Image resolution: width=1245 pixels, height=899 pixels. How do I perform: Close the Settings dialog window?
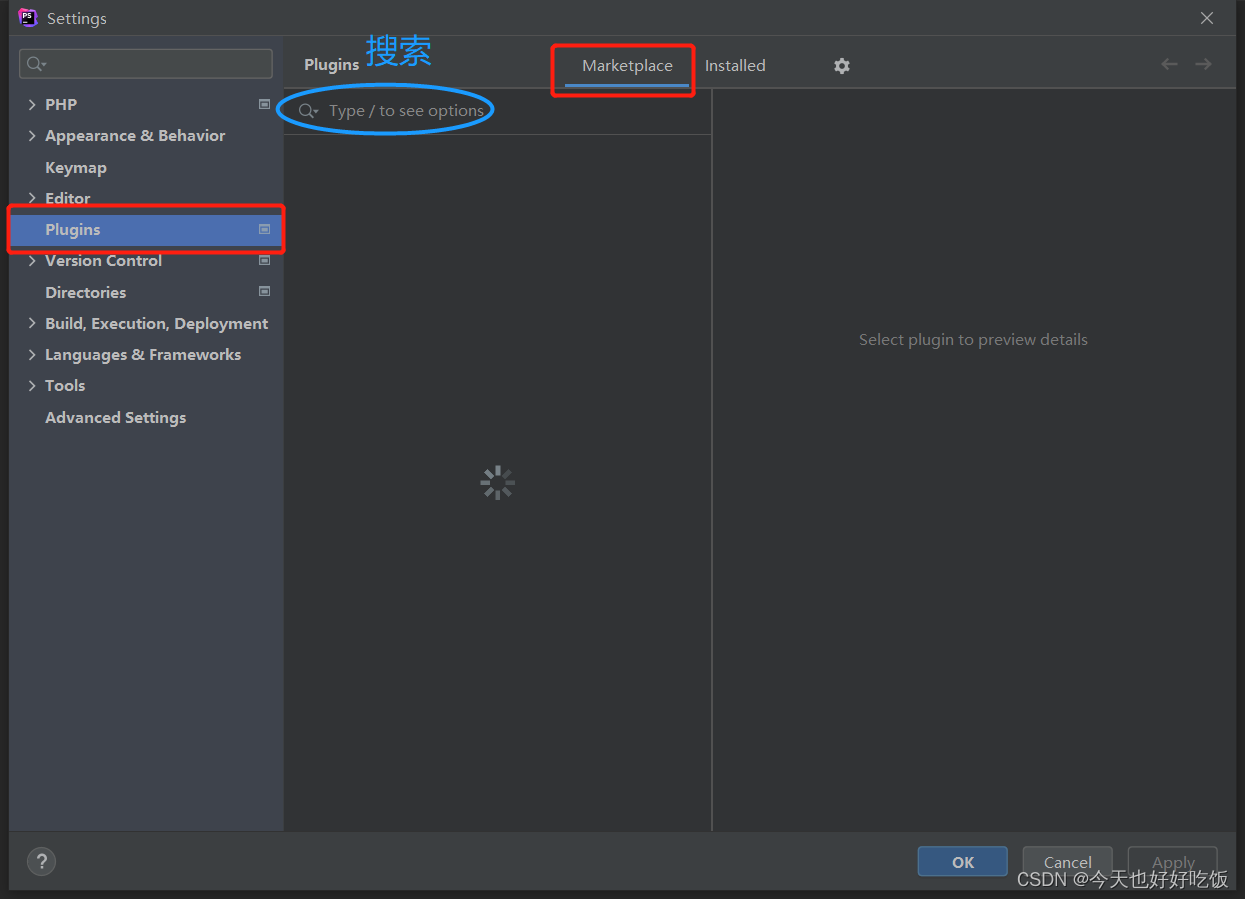1207,18
